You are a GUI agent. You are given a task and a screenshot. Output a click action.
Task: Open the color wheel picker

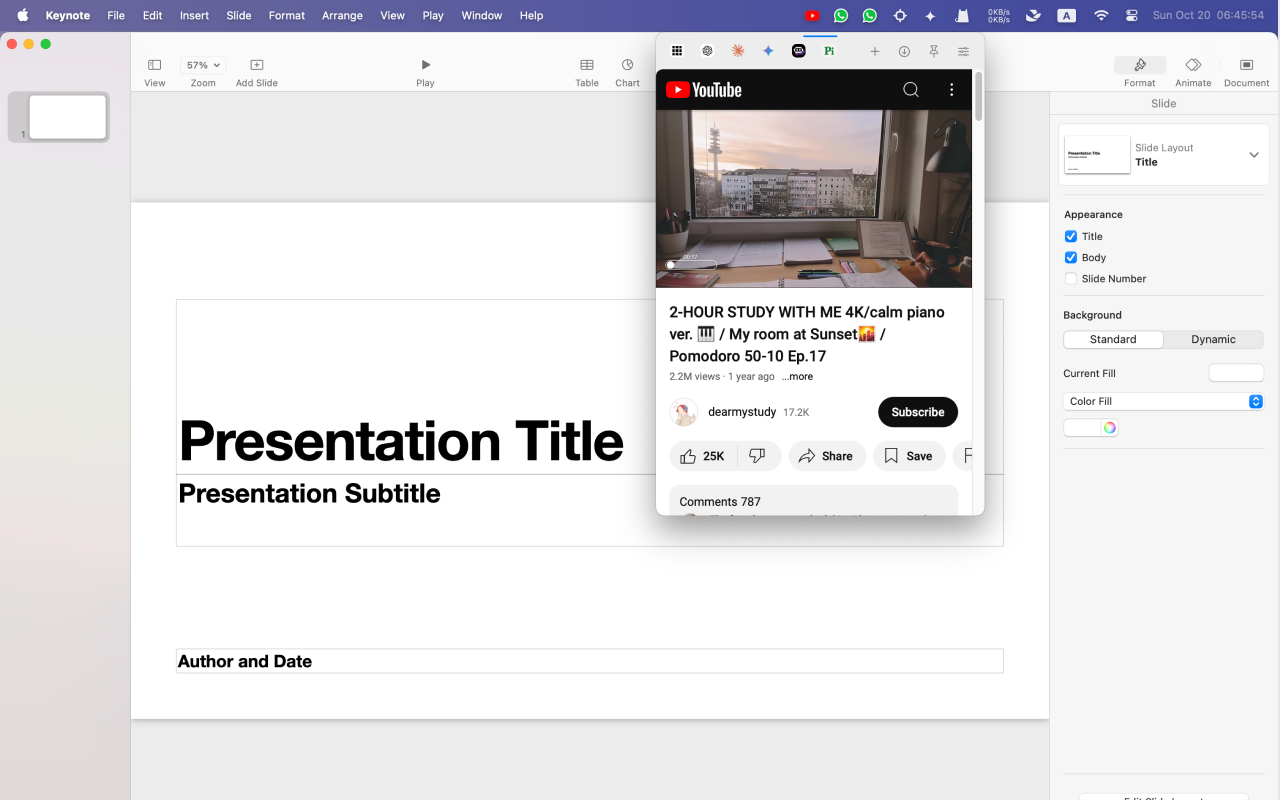(1109, 428)
